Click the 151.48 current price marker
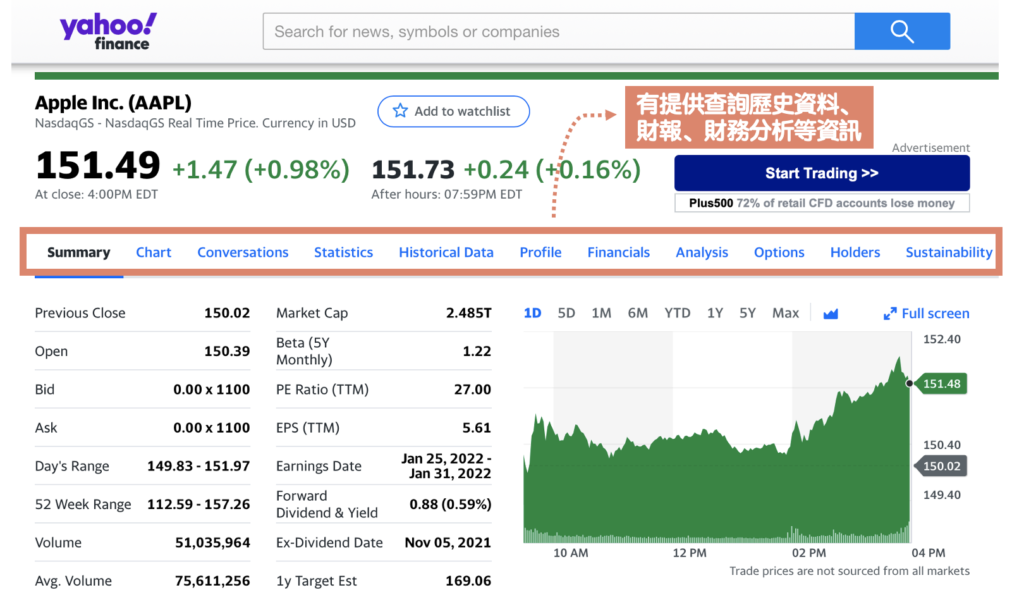The height and width of the screenshot is (602, 1024). click(940, 384)
